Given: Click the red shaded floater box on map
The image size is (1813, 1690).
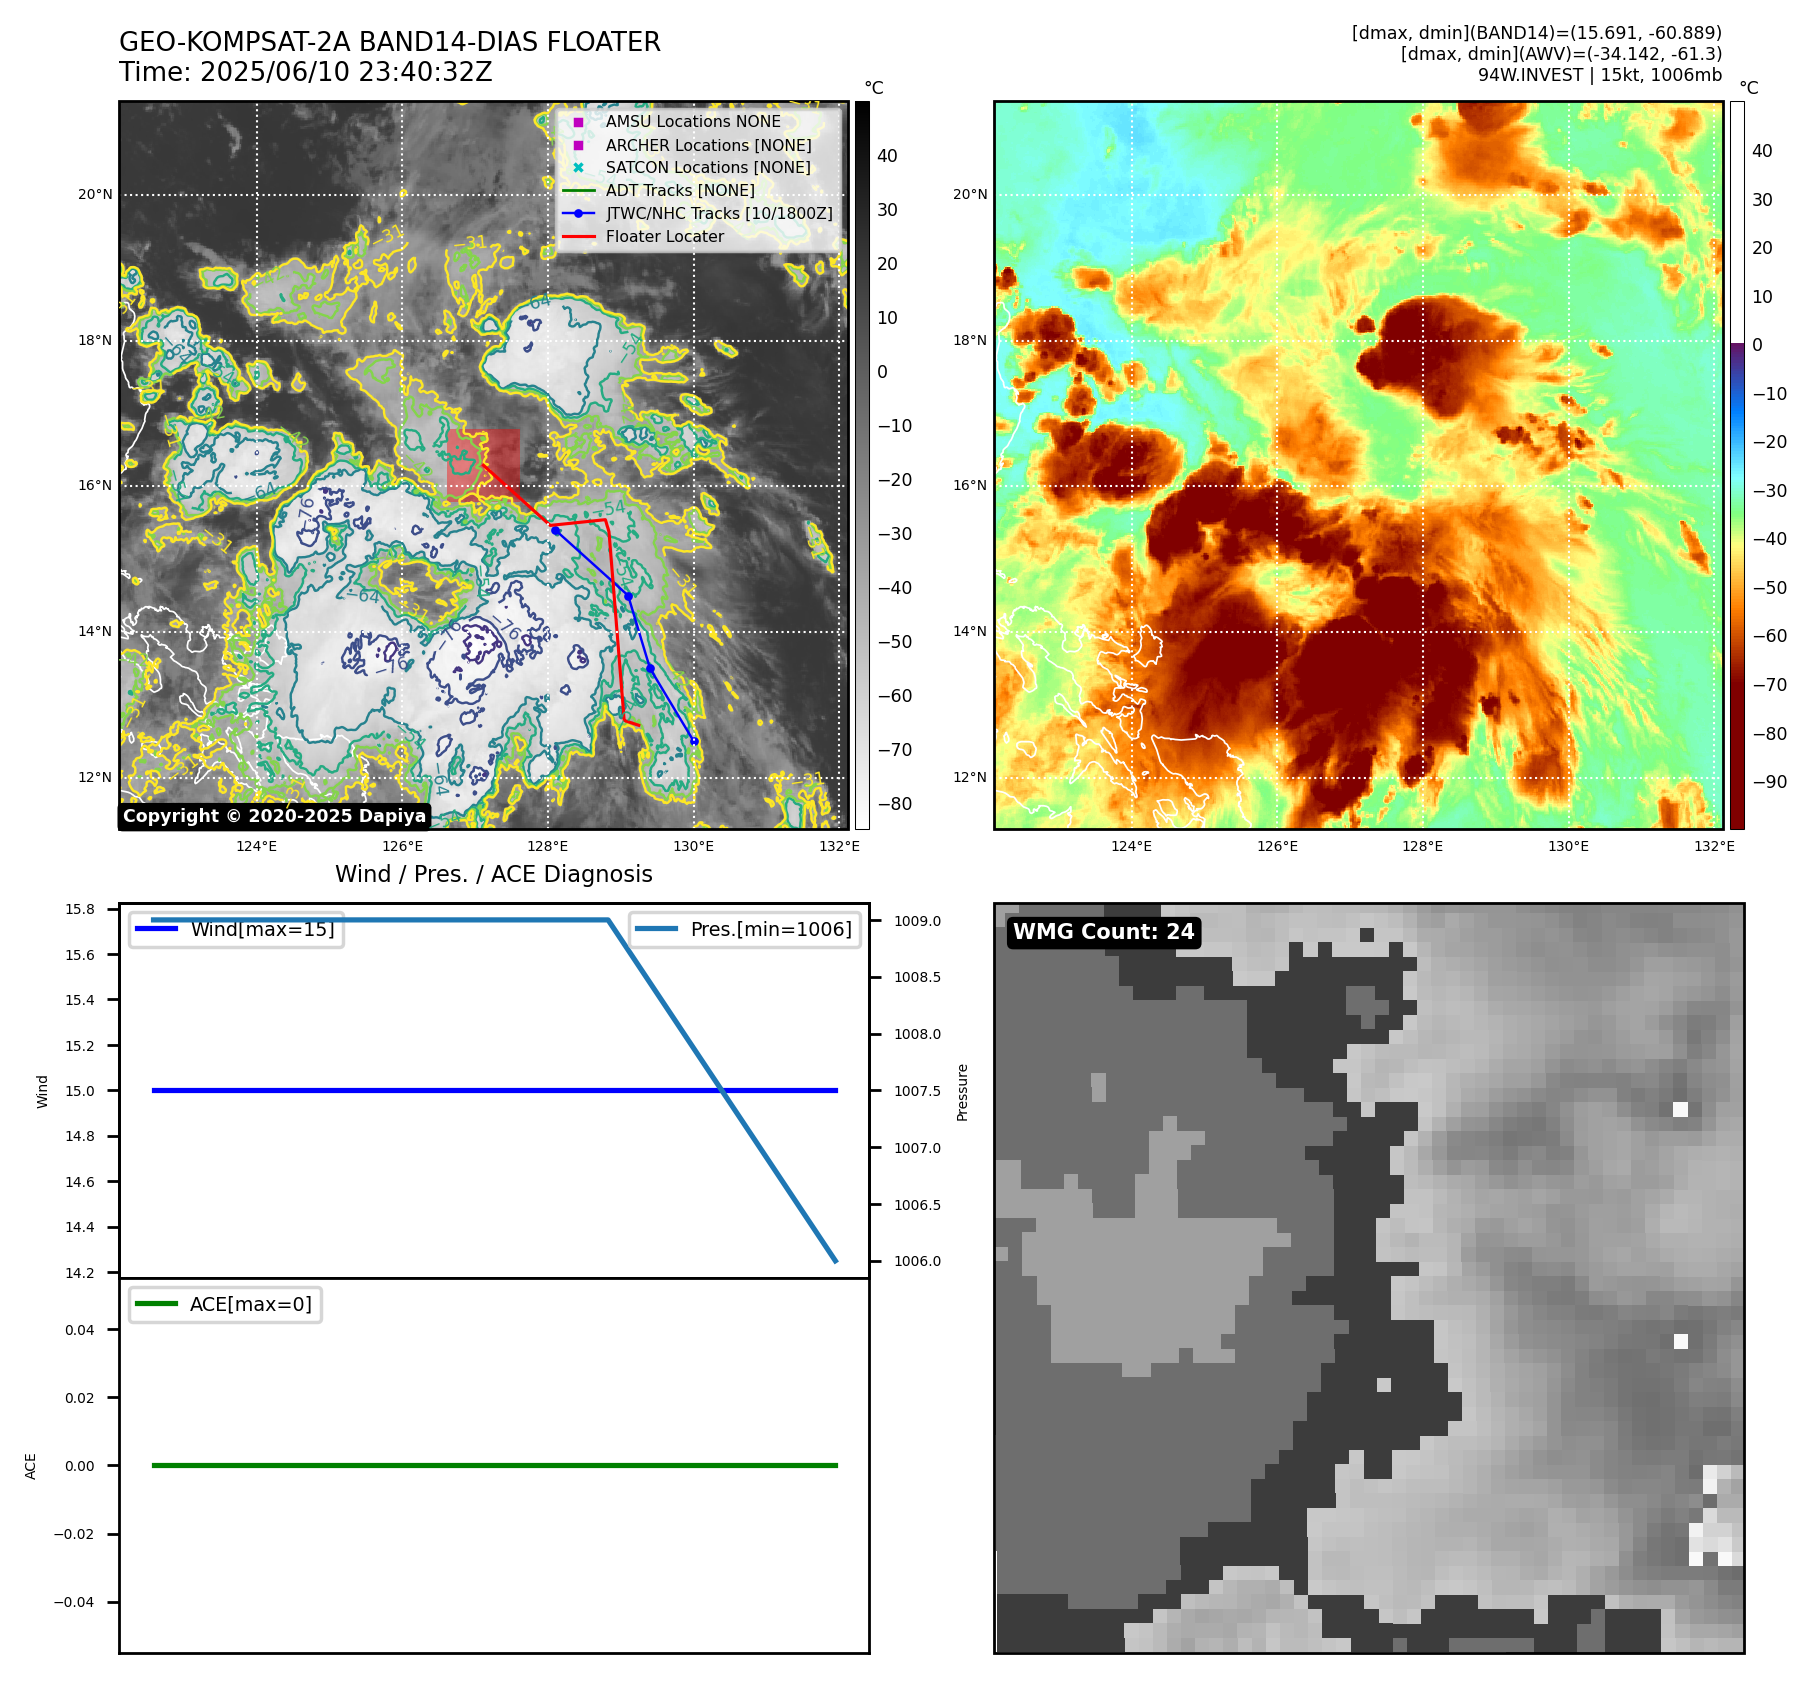Looking at the screenshot, I should click(483, 462).
